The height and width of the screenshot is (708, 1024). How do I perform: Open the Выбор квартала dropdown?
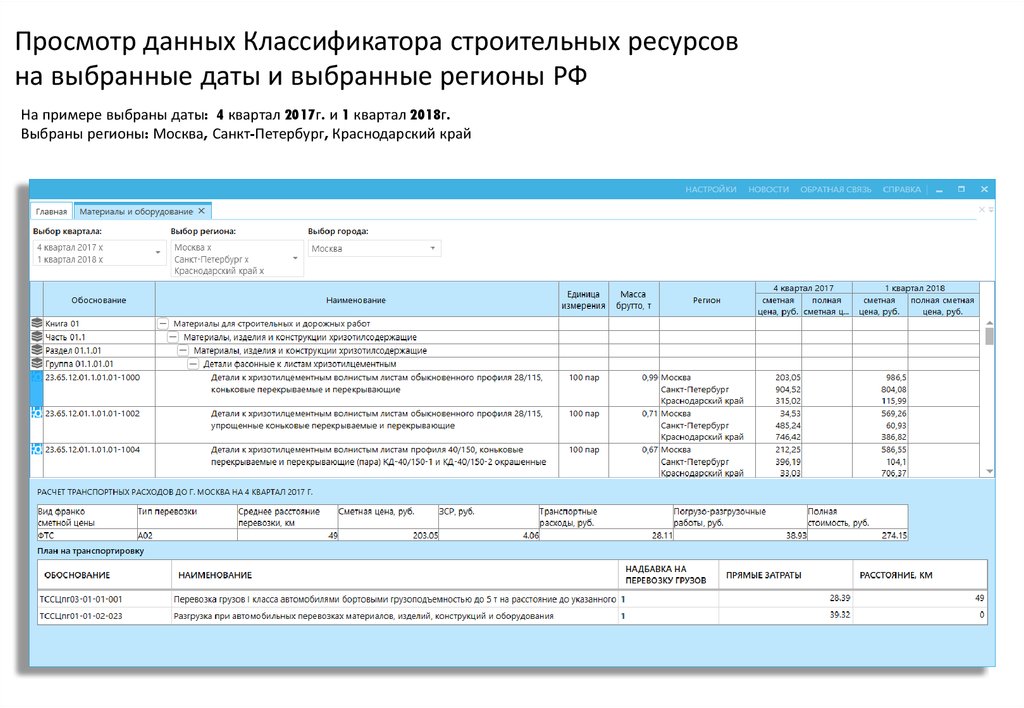[157, 252]
